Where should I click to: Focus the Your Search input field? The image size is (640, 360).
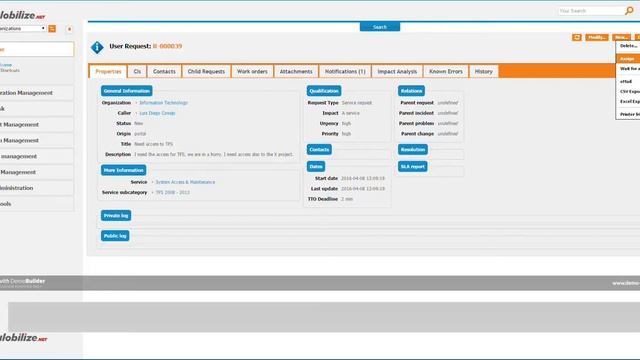coord(591,11)
